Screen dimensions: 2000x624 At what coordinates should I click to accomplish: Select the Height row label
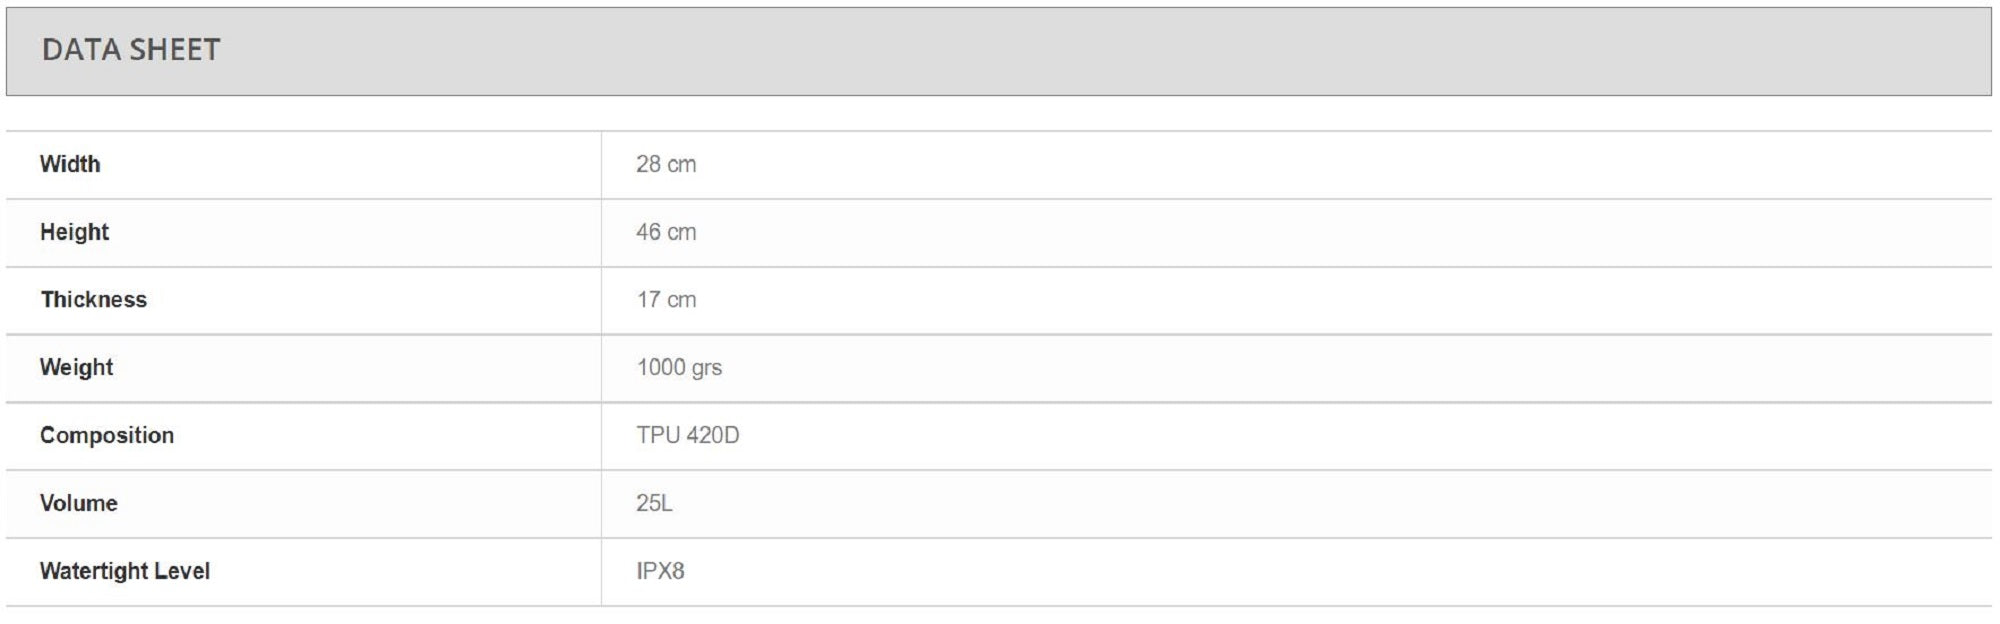(x=74, y=232)
